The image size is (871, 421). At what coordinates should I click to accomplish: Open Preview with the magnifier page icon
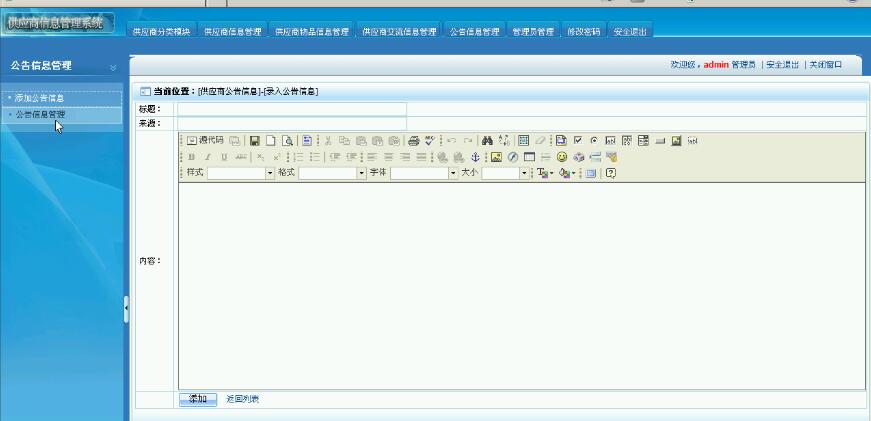tap(287, 141)
